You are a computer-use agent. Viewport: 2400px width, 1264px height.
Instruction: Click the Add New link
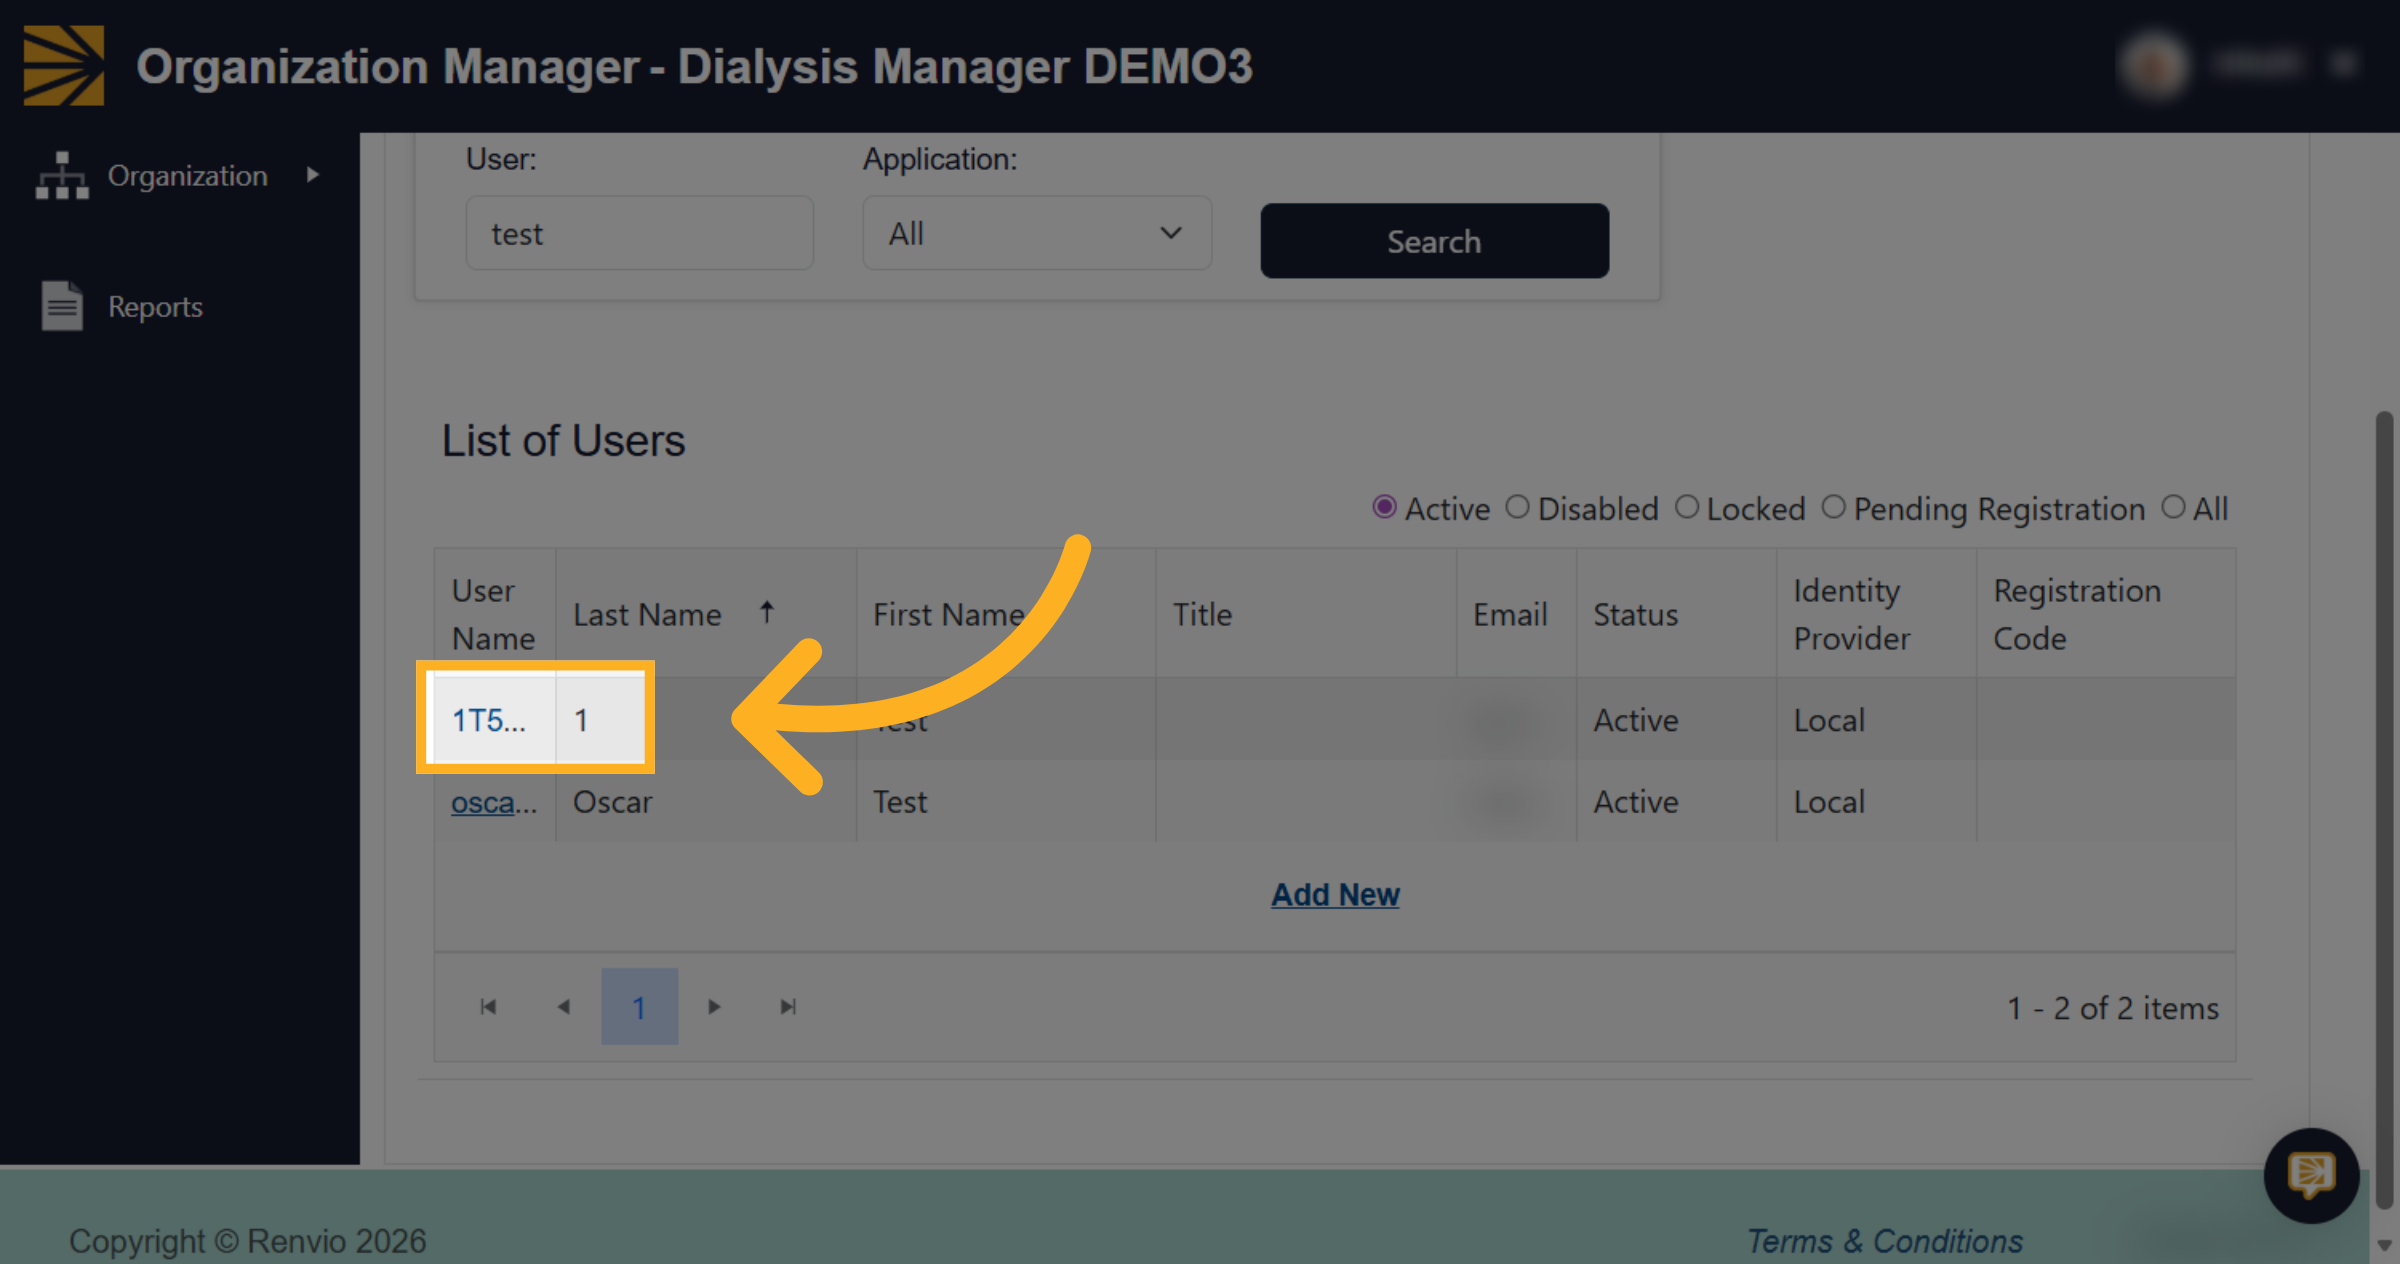click(x=1335, y=894)
